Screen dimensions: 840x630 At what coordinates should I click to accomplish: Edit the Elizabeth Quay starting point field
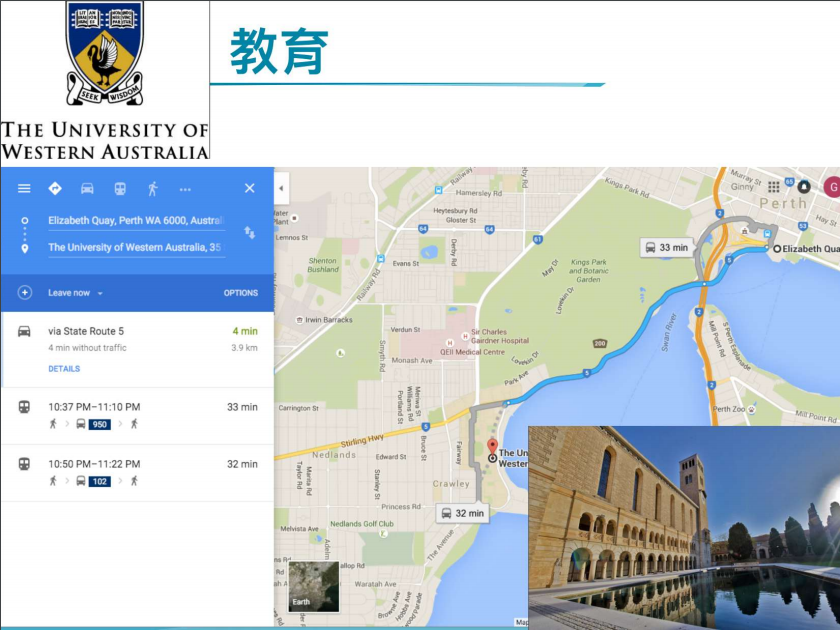(x=136, y=221)
